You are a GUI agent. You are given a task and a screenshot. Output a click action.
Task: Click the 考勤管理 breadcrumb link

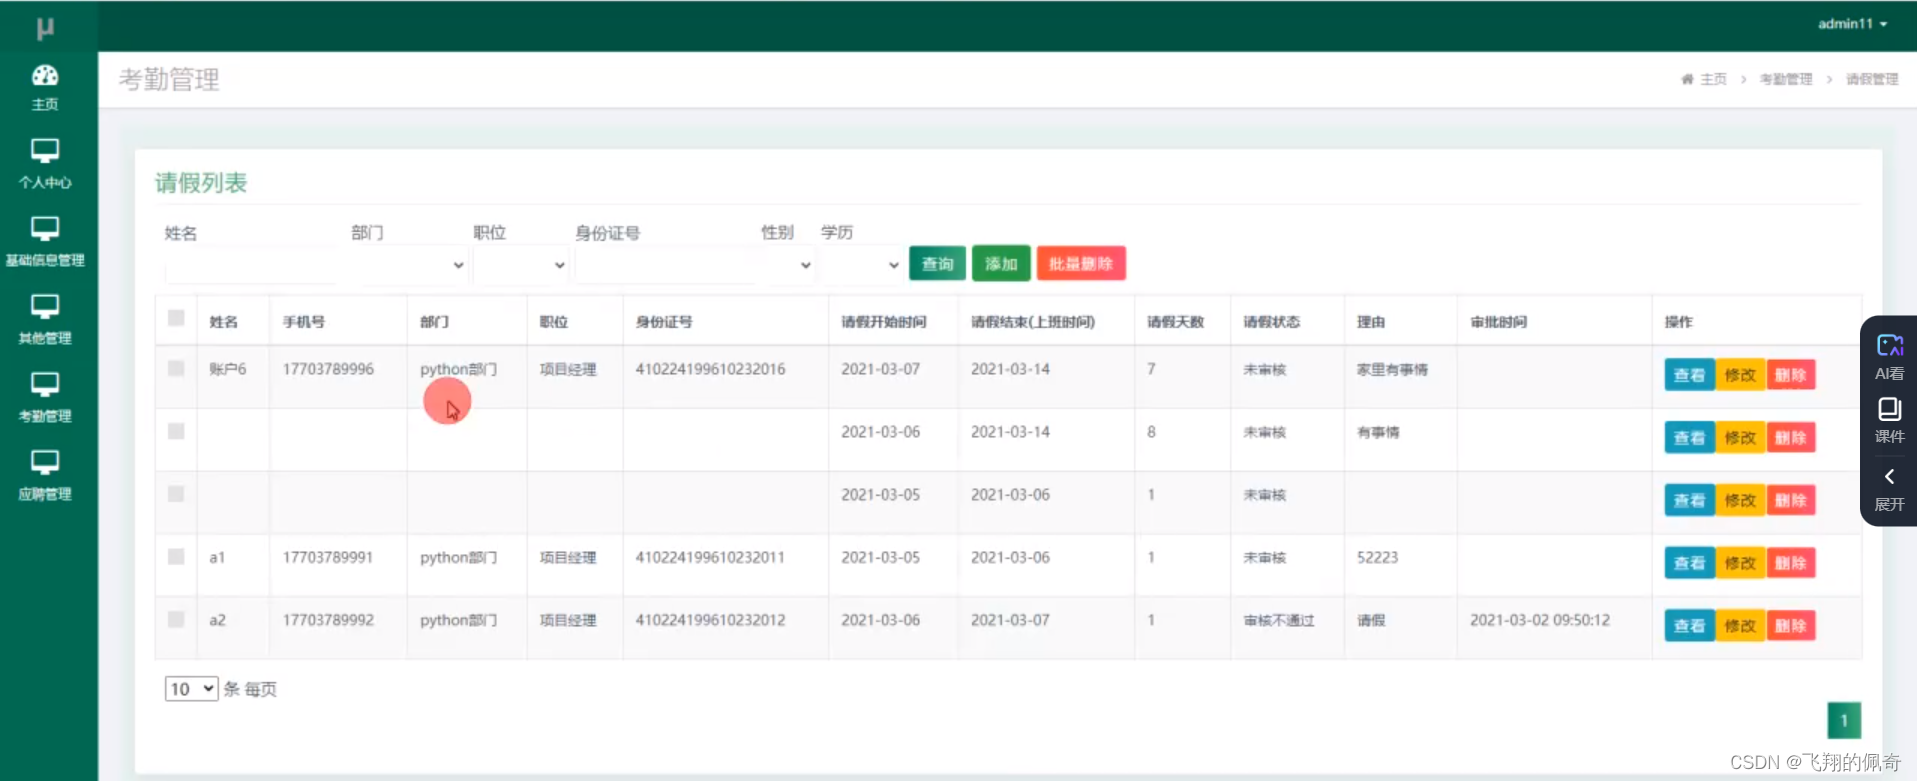click(x=1786, y=79)
